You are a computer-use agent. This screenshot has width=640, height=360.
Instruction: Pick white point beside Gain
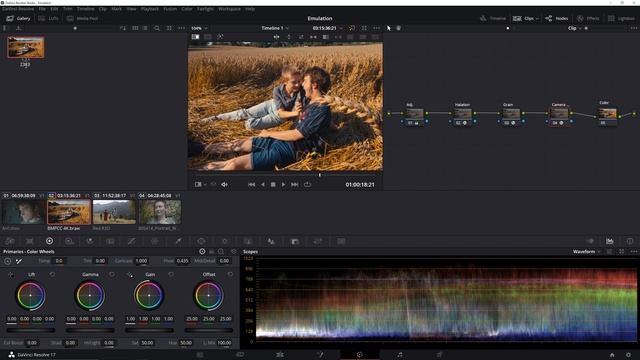click(130, 275)
